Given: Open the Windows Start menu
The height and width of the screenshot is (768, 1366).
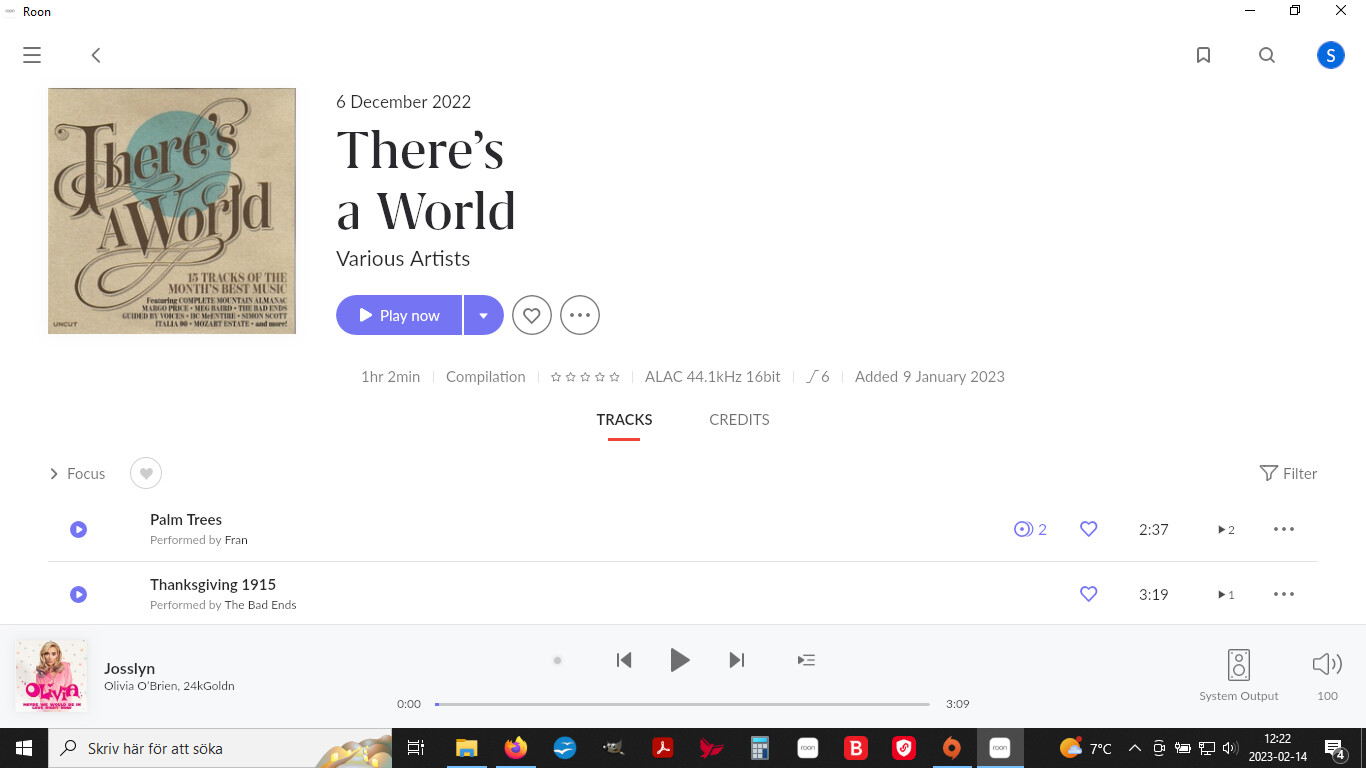Looking at the screenshot, I should [23, 748].
